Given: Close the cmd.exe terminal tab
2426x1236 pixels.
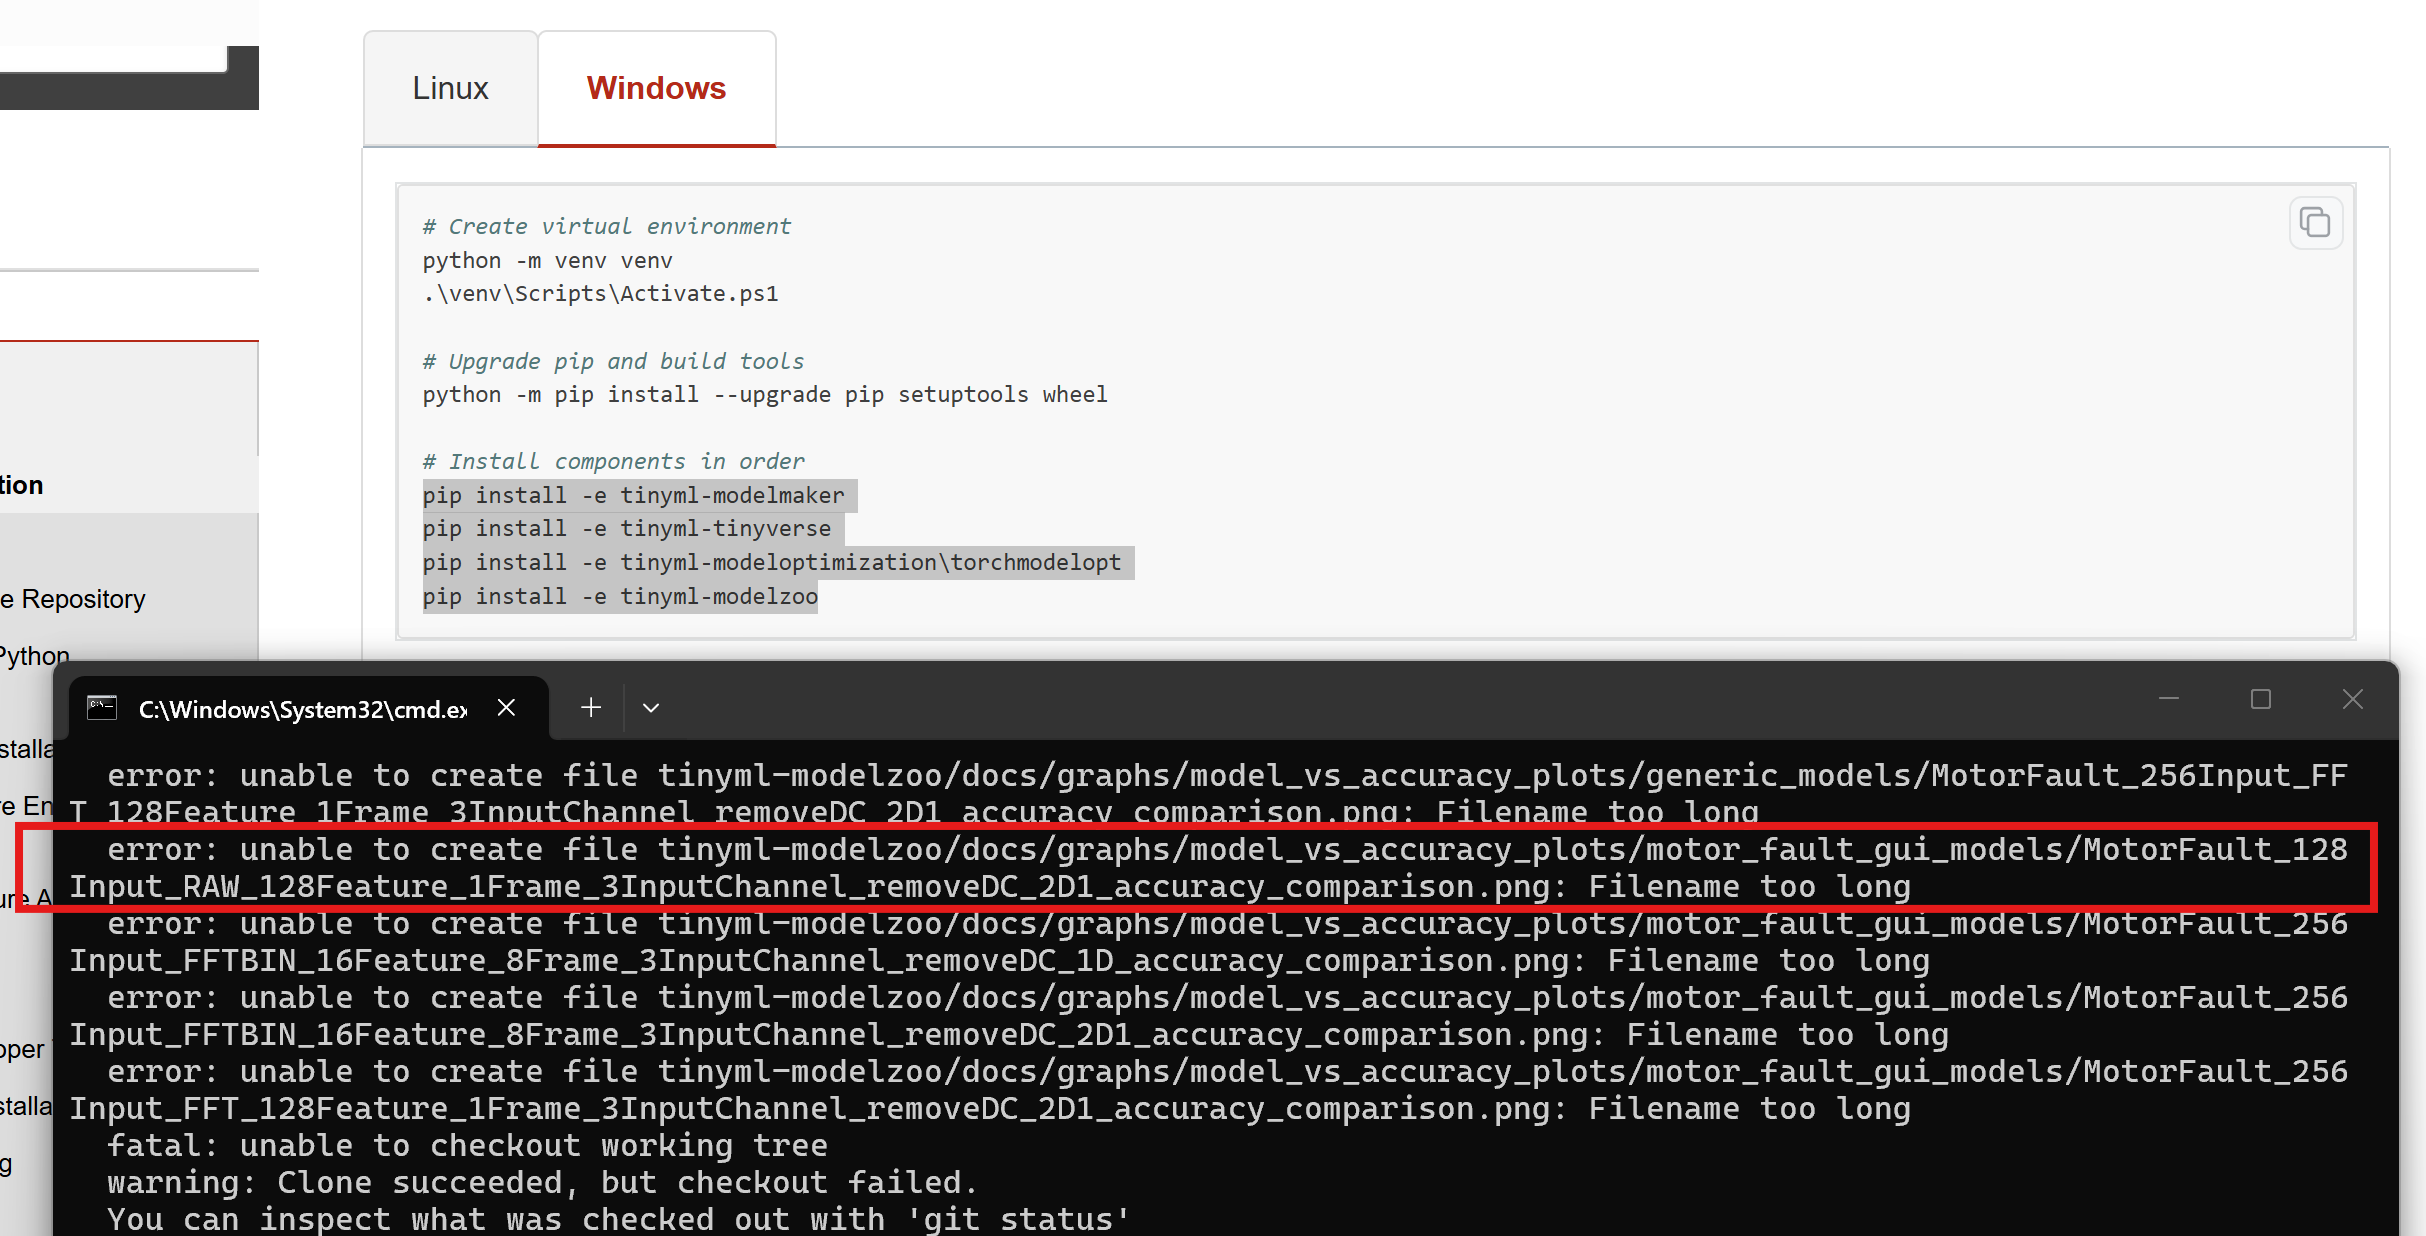Looking at the screenshot, I should [x=506, y=708].
